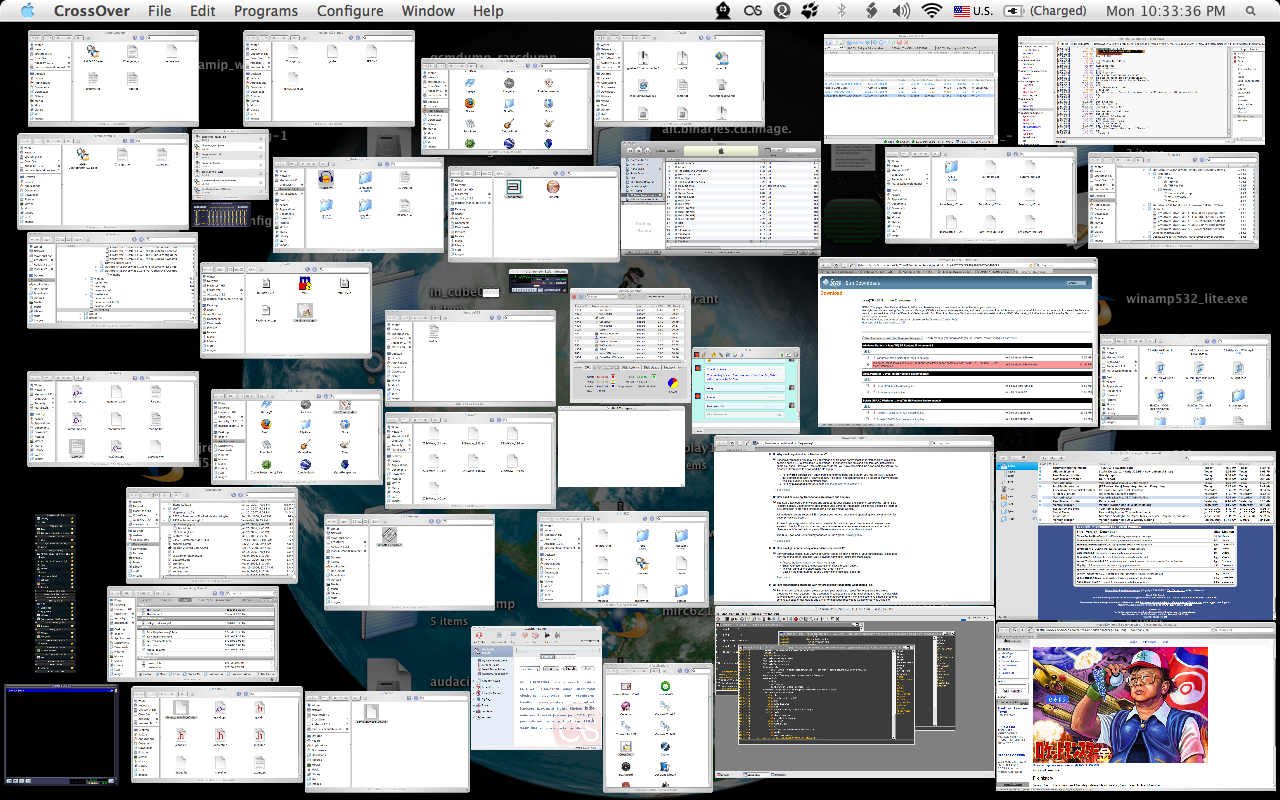Click the volume speaker menu bar icon
The height and width of the screenshot is (800, 1280).
tap(901, 11)
